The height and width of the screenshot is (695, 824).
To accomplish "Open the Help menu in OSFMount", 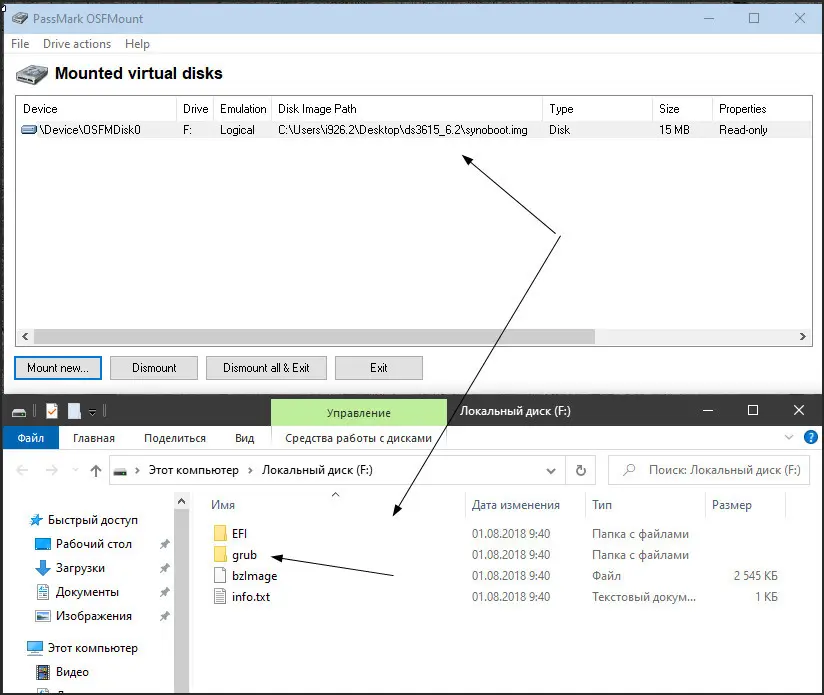I will tap(137, 44).
